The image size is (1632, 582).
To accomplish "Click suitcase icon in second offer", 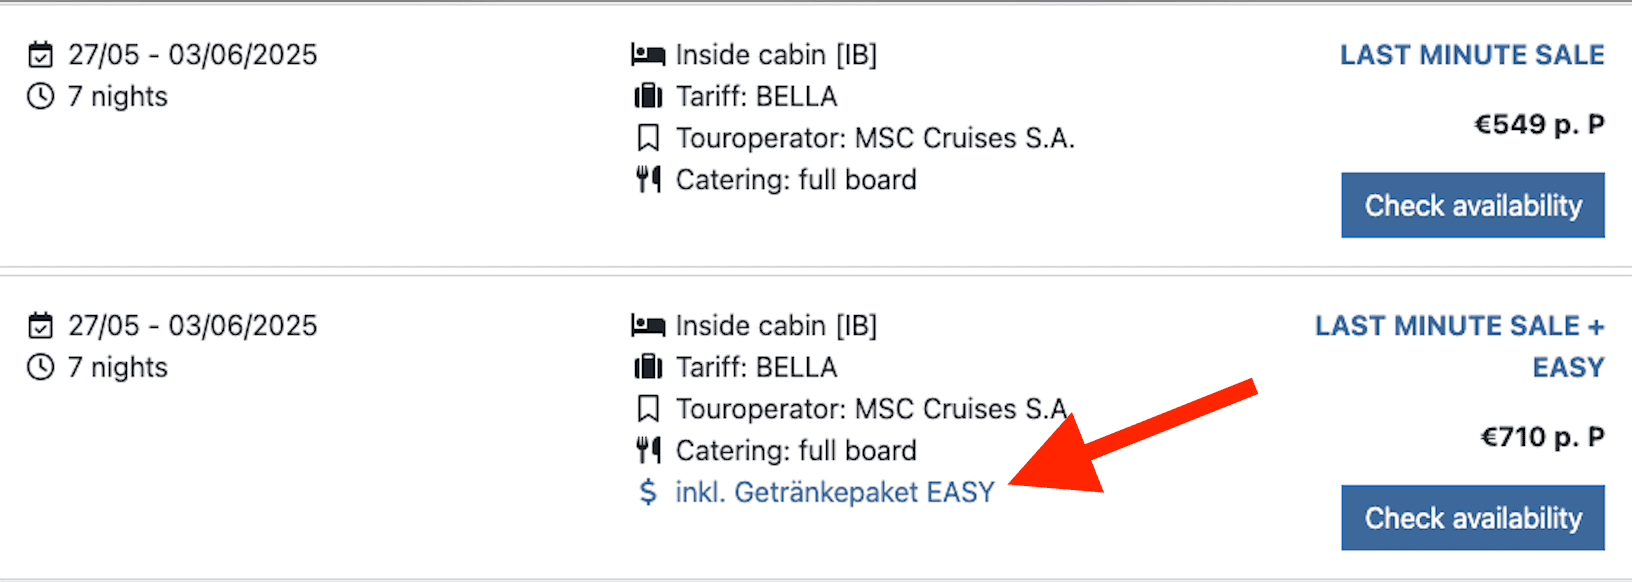I will tap(648, 367).
